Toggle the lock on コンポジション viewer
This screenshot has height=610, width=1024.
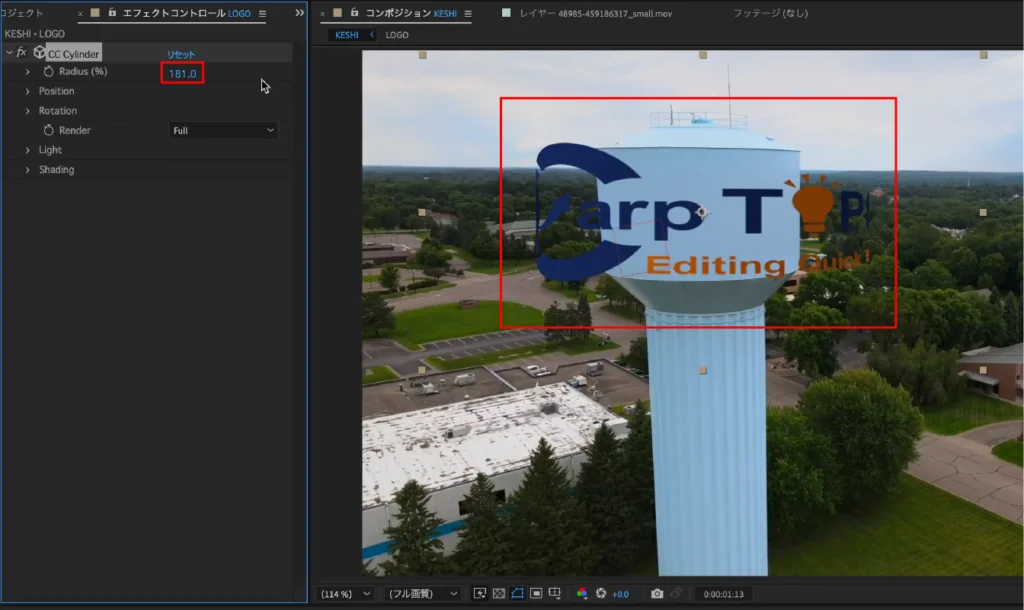pos(355,12)
